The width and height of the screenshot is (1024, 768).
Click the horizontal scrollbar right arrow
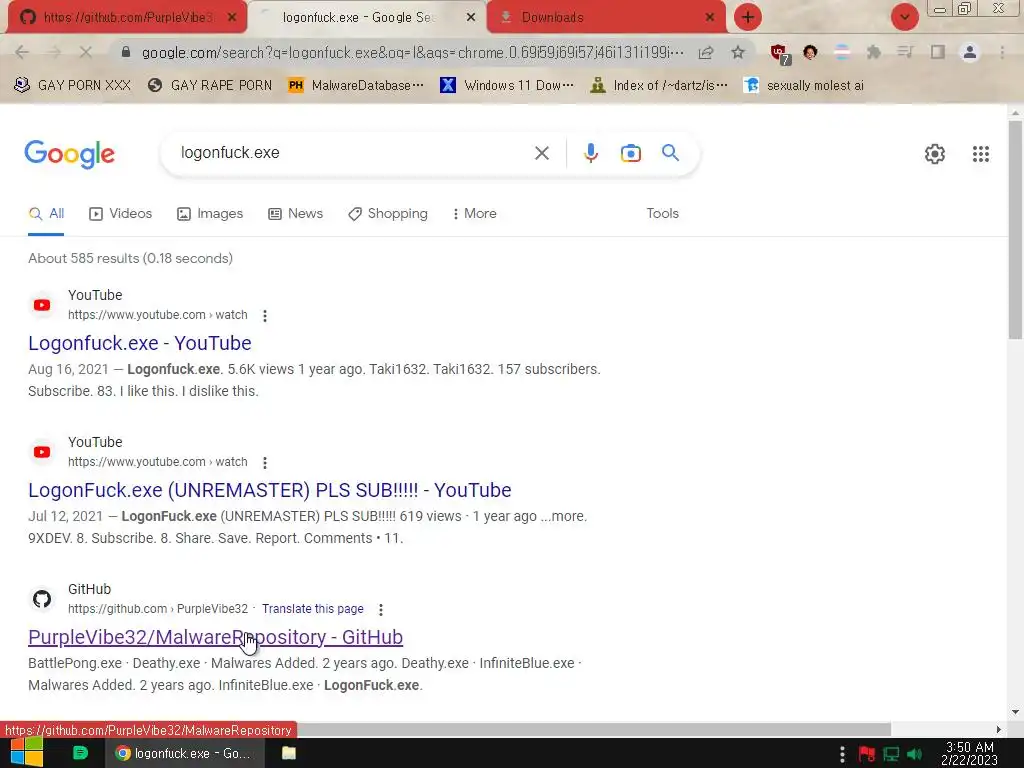point(999,729)
